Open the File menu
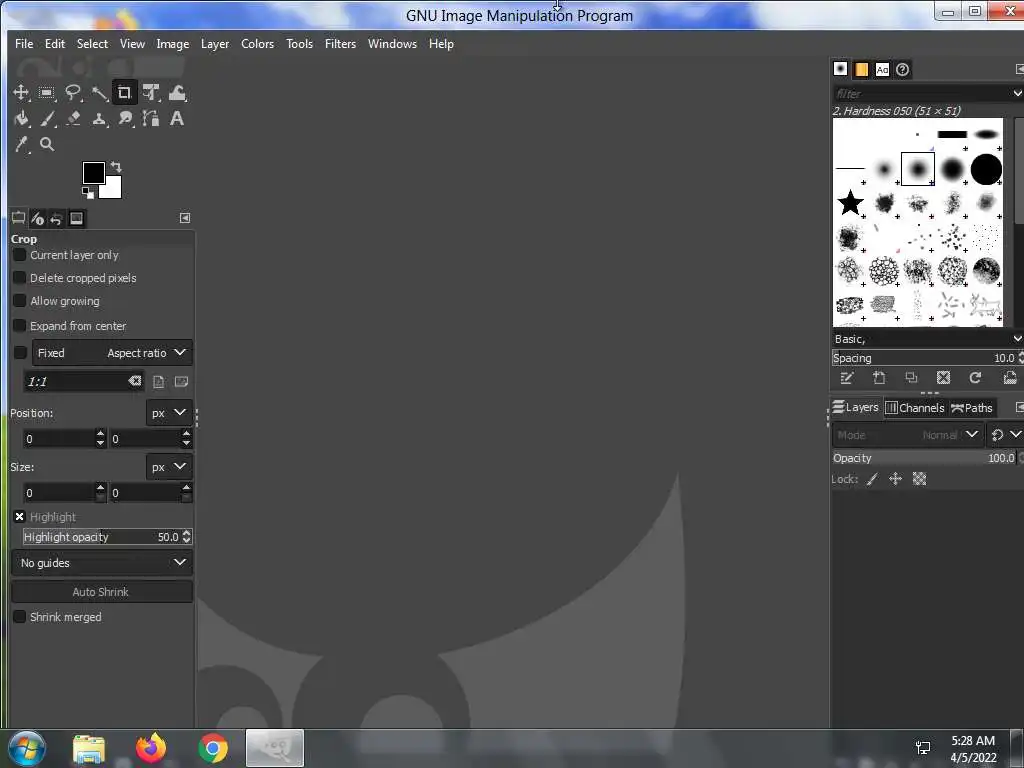Screen dimensions: 1024x768 [24, 44]
